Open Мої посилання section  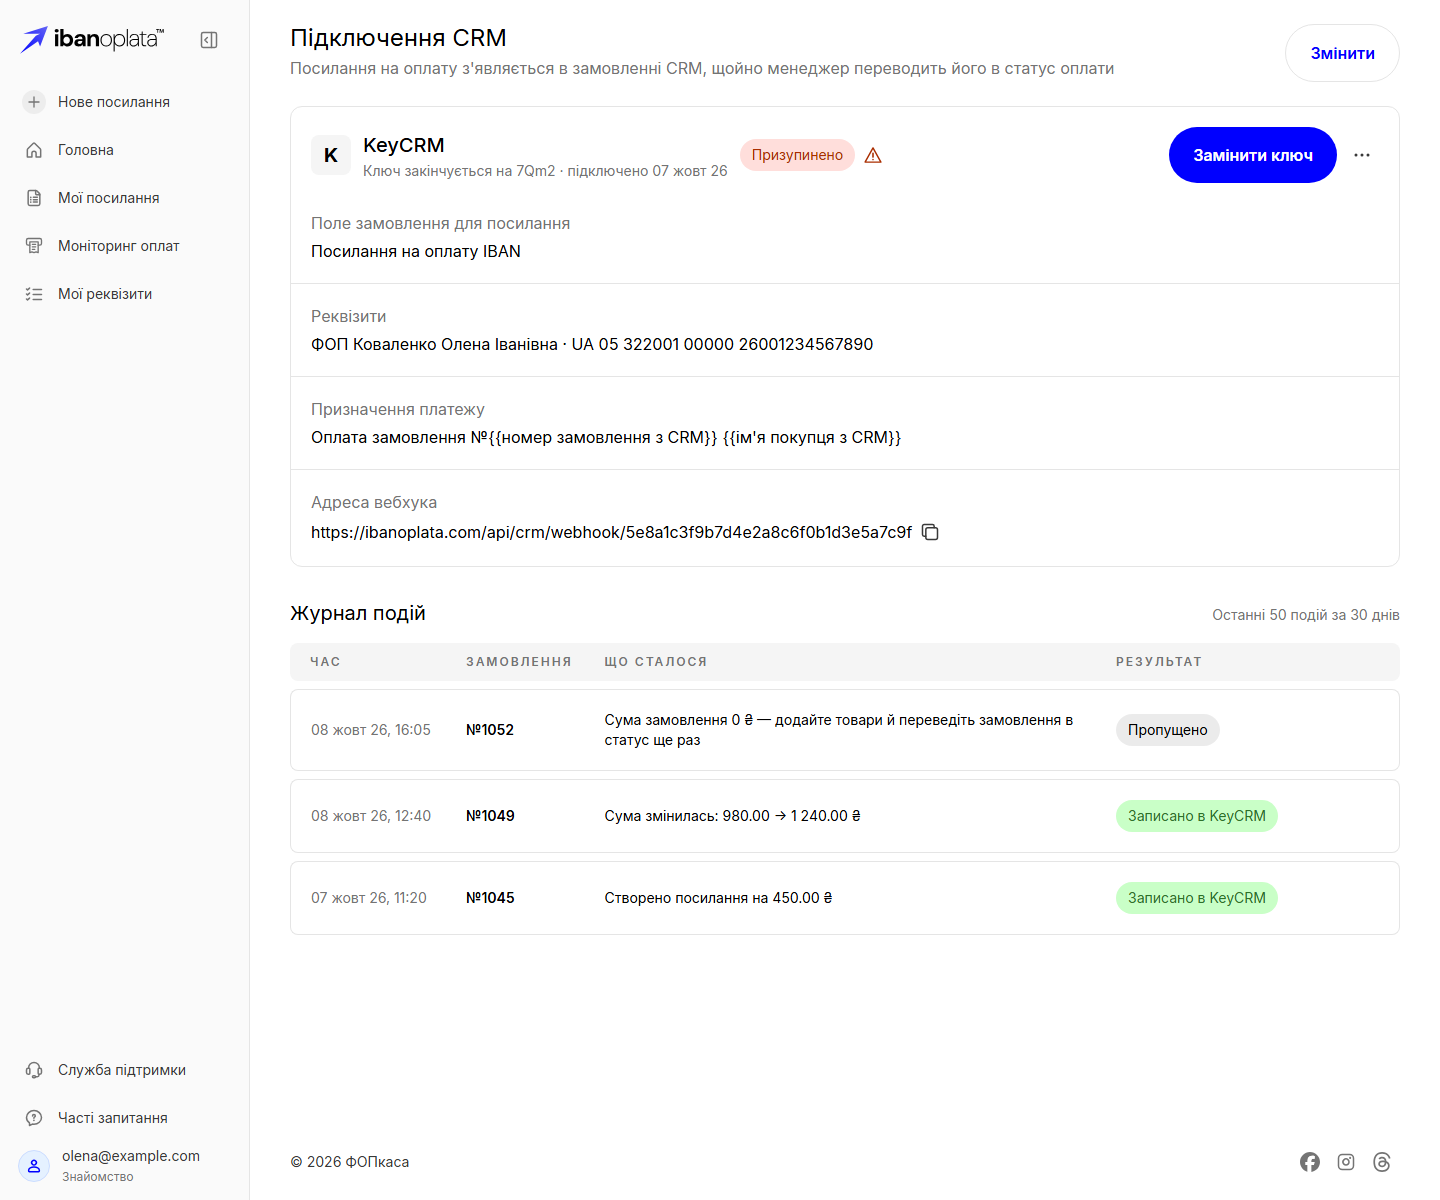coord(109,198)
